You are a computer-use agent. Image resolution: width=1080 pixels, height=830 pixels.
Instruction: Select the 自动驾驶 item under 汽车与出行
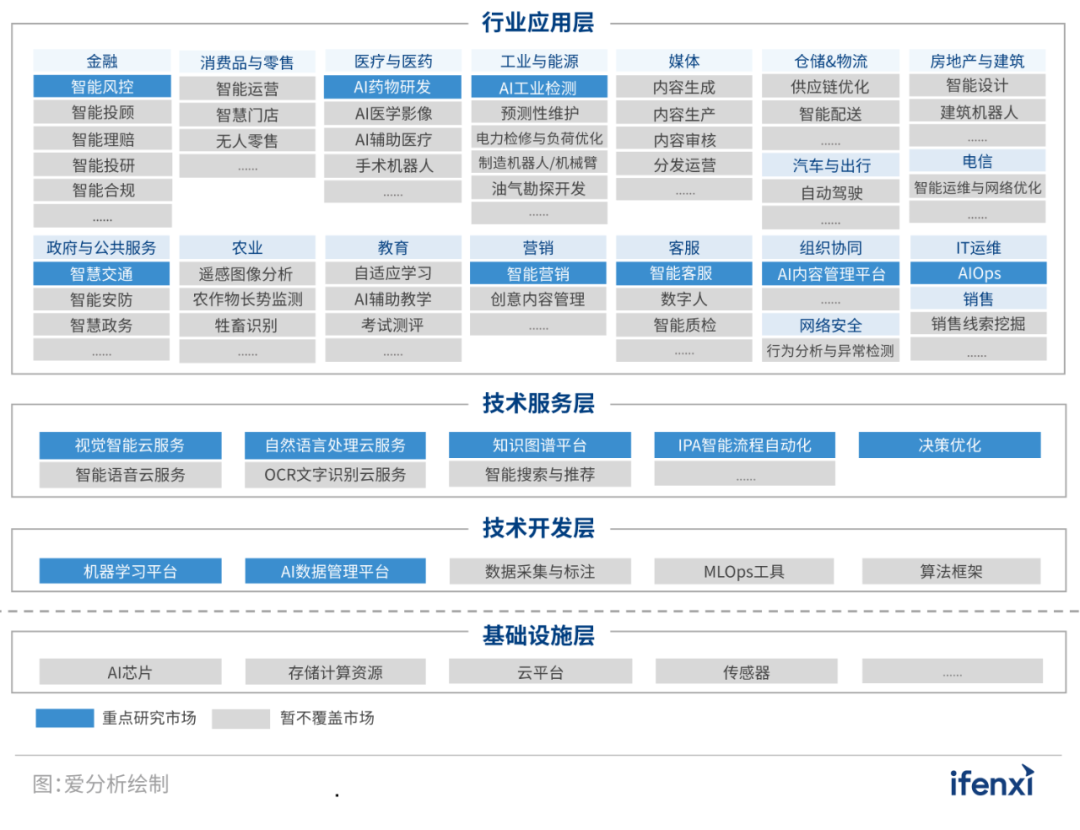(831, 192)
